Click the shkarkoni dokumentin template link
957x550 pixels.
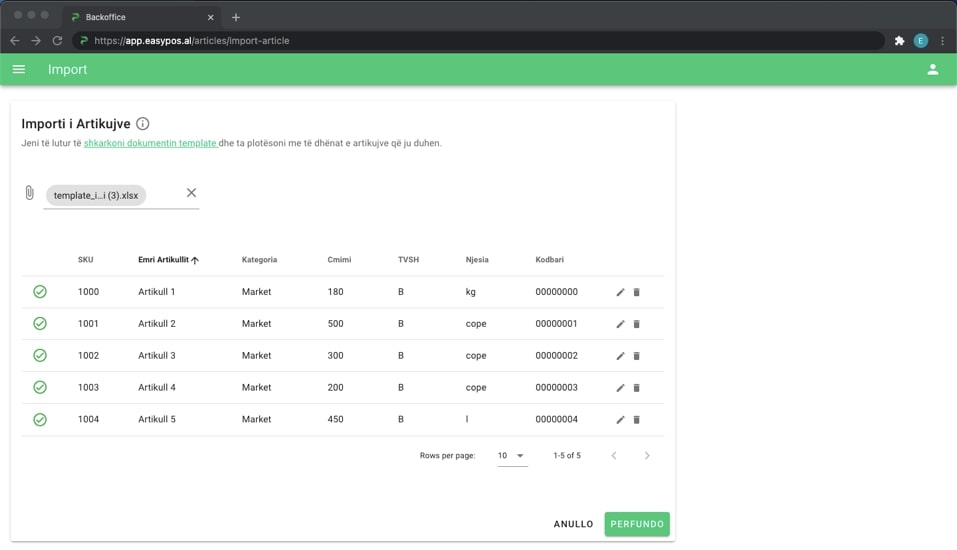(x=150, y=143)
